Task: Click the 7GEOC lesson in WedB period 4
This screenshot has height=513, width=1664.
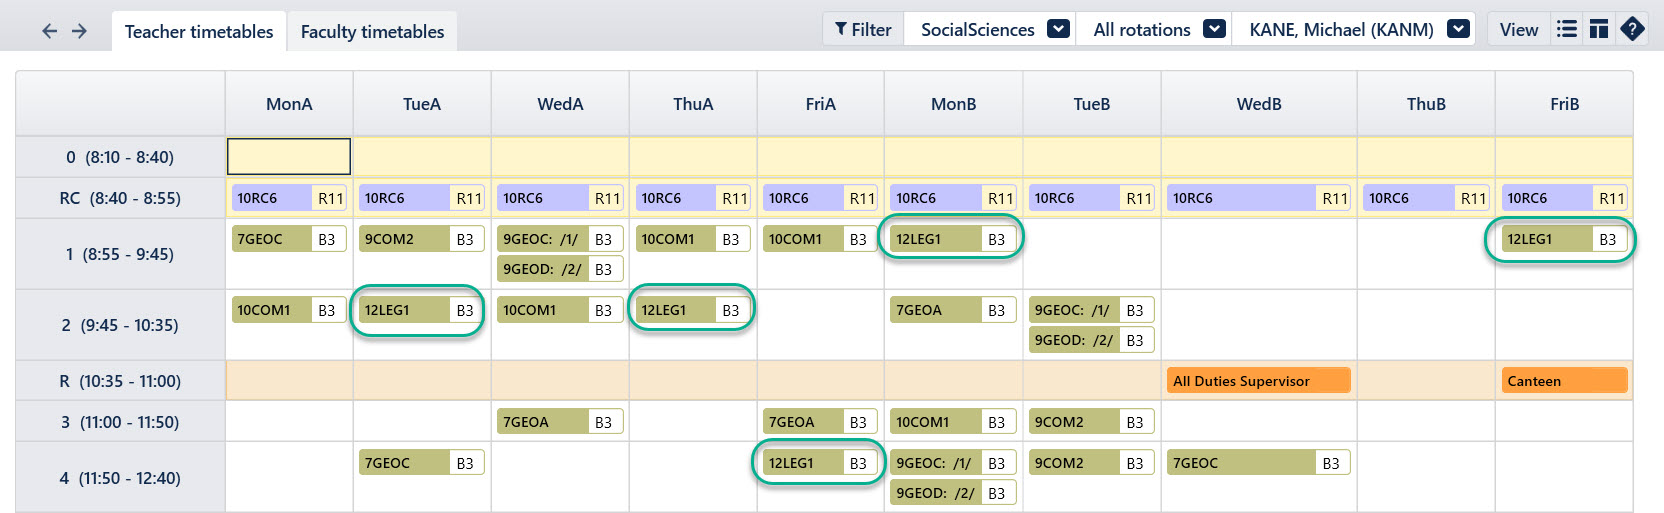Action: point(1258,463)
